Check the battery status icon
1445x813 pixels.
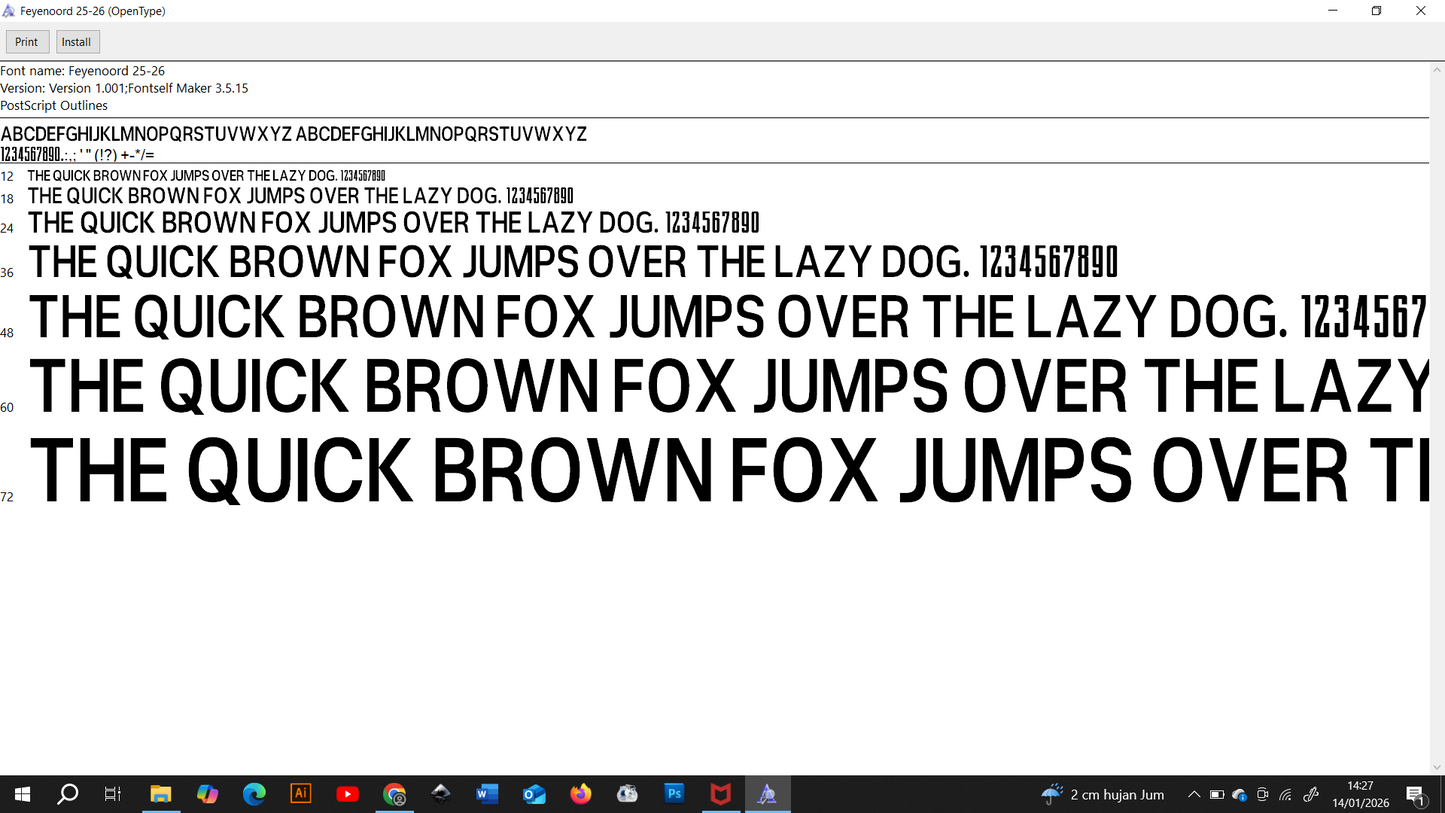[1217, 795]
